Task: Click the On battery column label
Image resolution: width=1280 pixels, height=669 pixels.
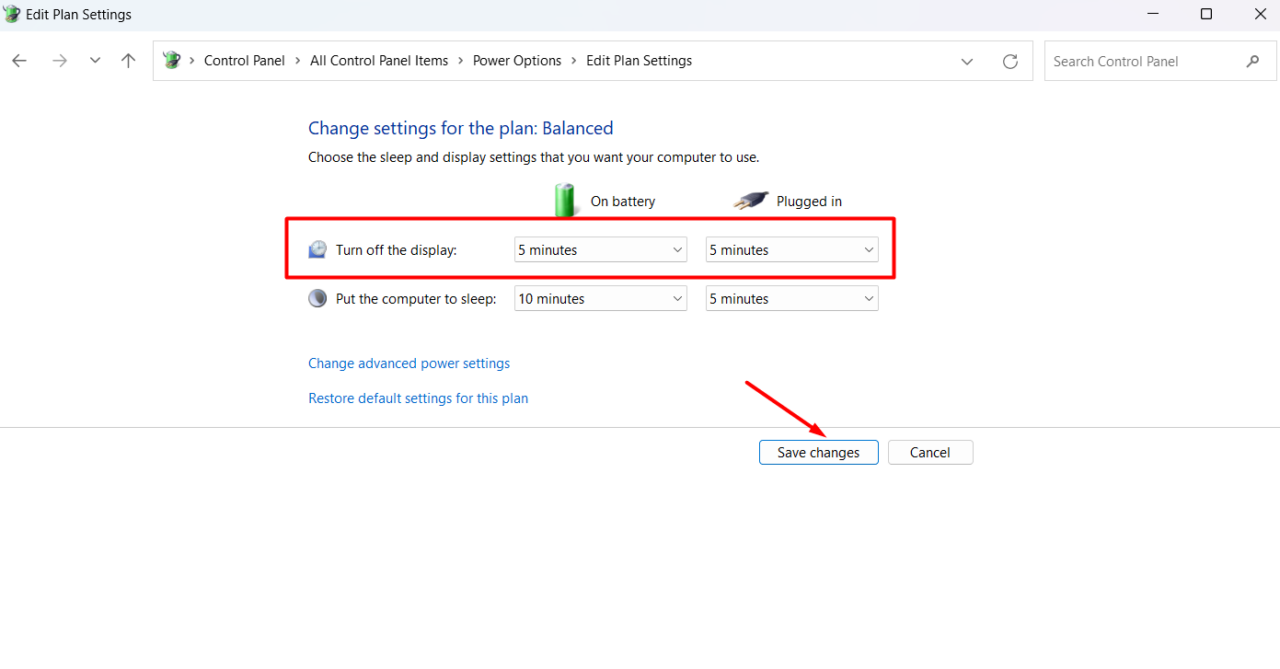Action: 623,201
